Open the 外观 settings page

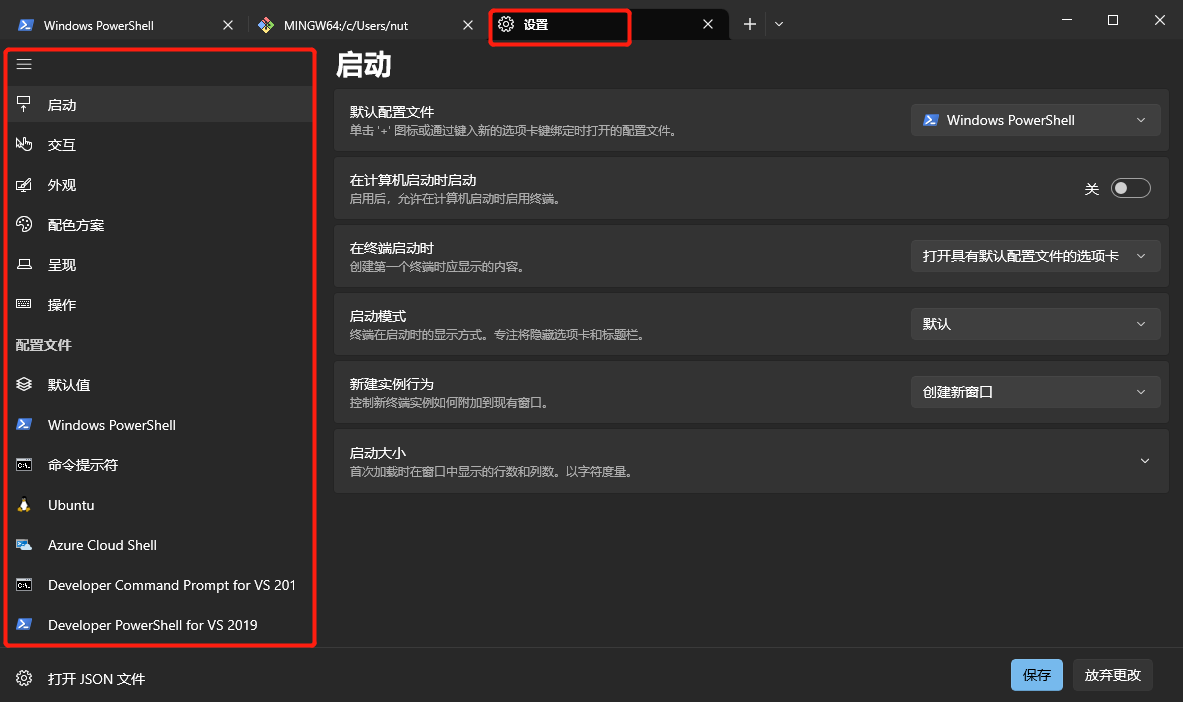160,184
